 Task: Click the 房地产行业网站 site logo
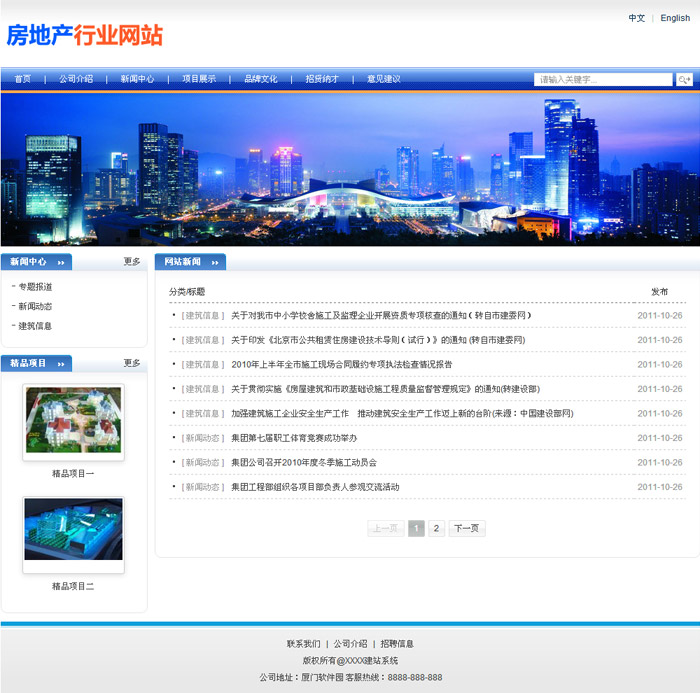tap(84, 35)
